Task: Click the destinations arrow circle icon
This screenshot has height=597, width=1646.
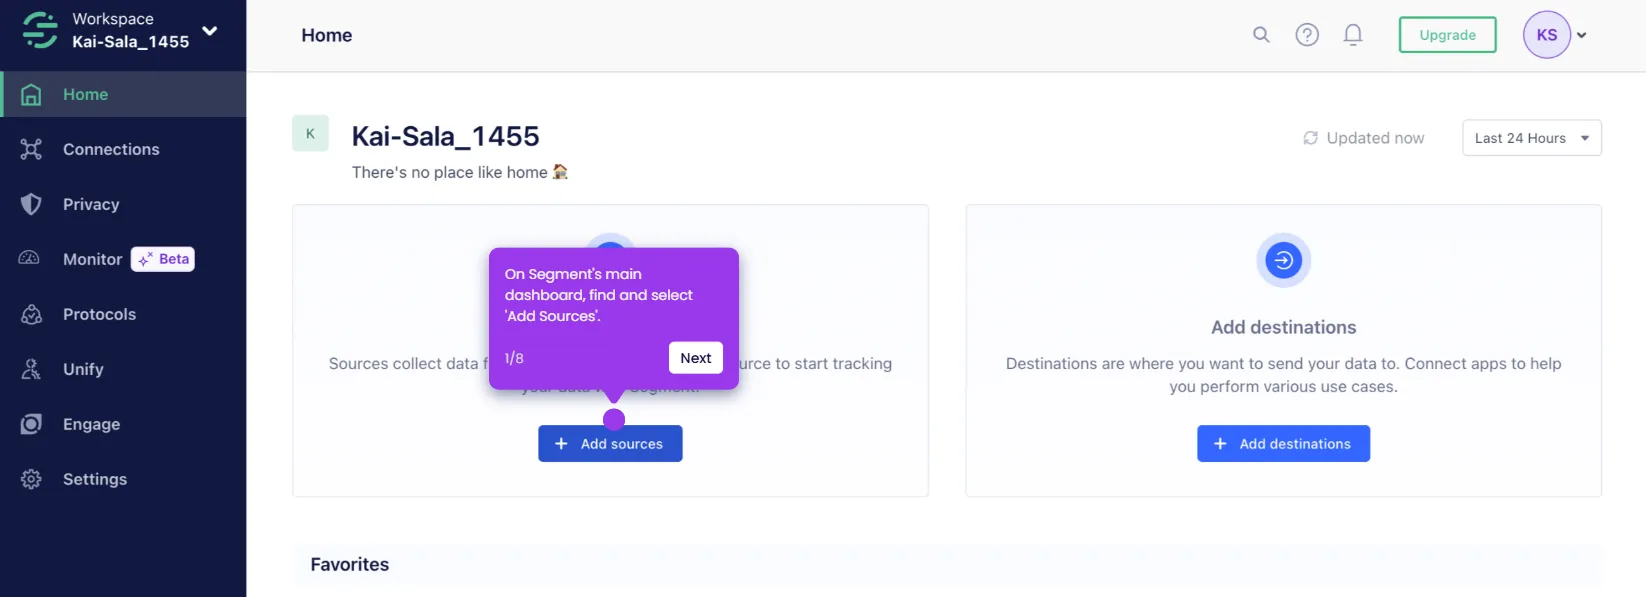Action: coord(1283,261)
